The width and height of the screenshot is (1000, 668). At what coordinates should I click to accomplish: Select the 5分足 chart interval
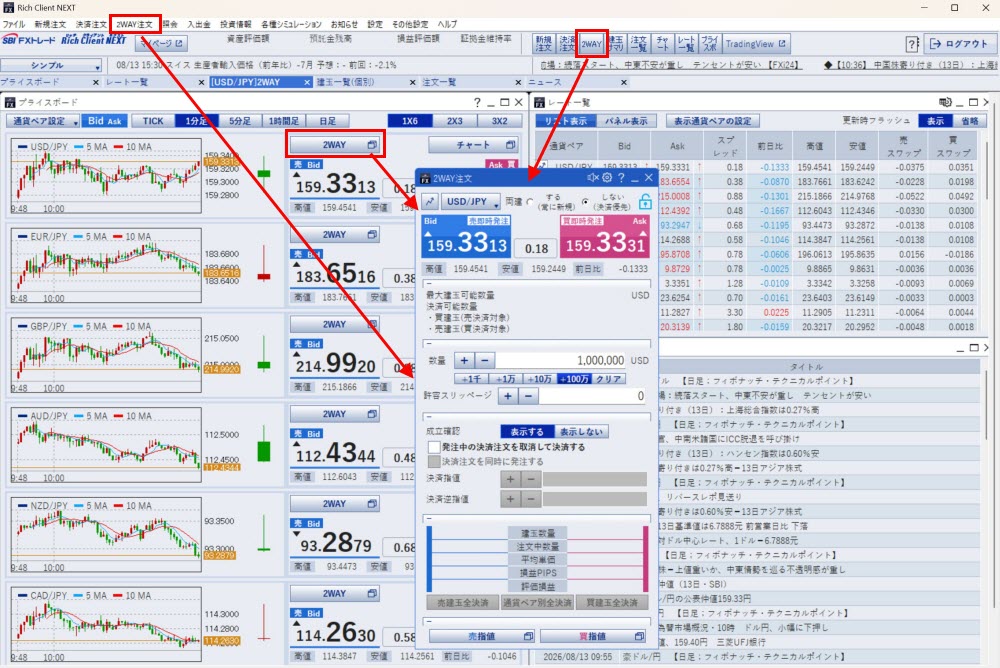pyautogui.click(x=240, y=121)
